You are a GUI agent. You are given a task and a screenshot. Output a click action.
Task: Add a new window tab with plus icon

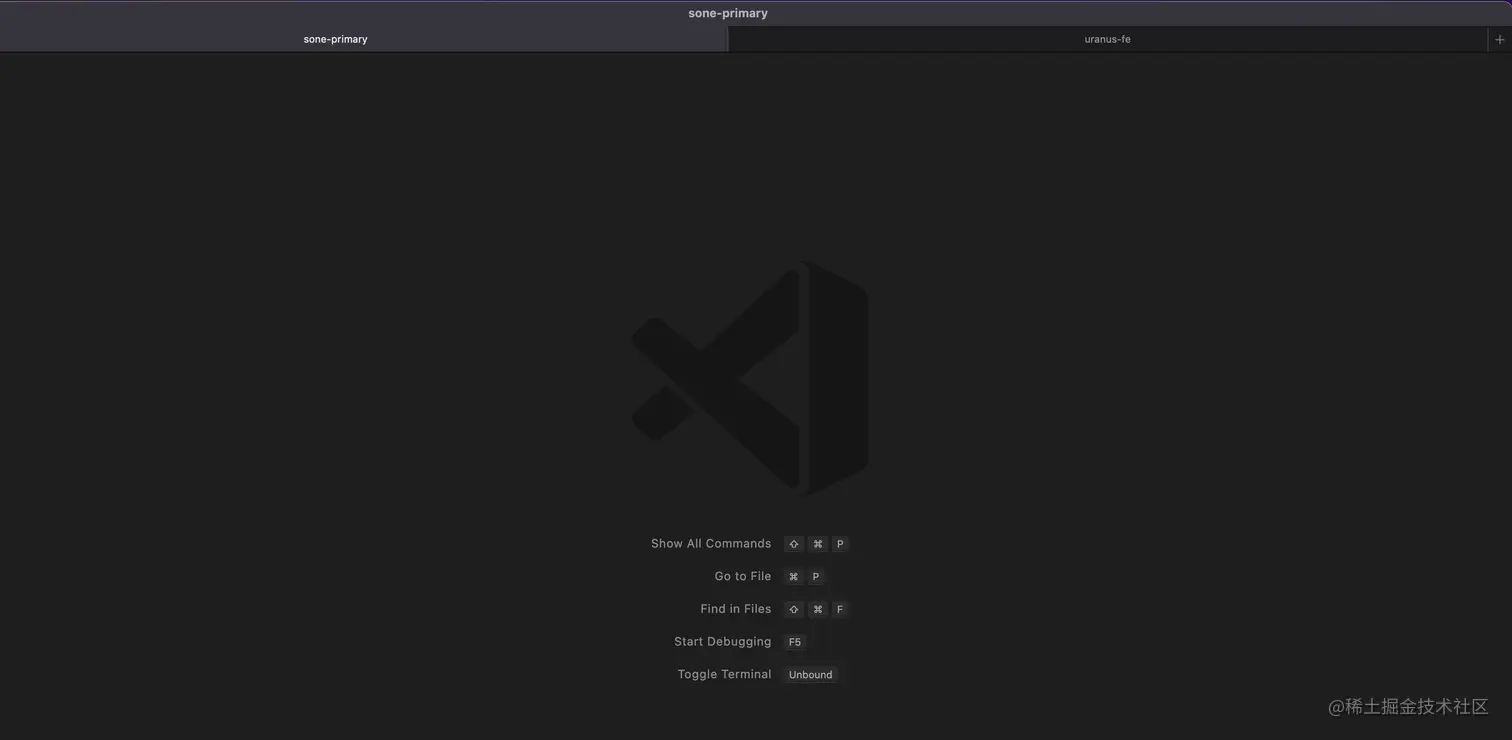(x=1499, y=39)
